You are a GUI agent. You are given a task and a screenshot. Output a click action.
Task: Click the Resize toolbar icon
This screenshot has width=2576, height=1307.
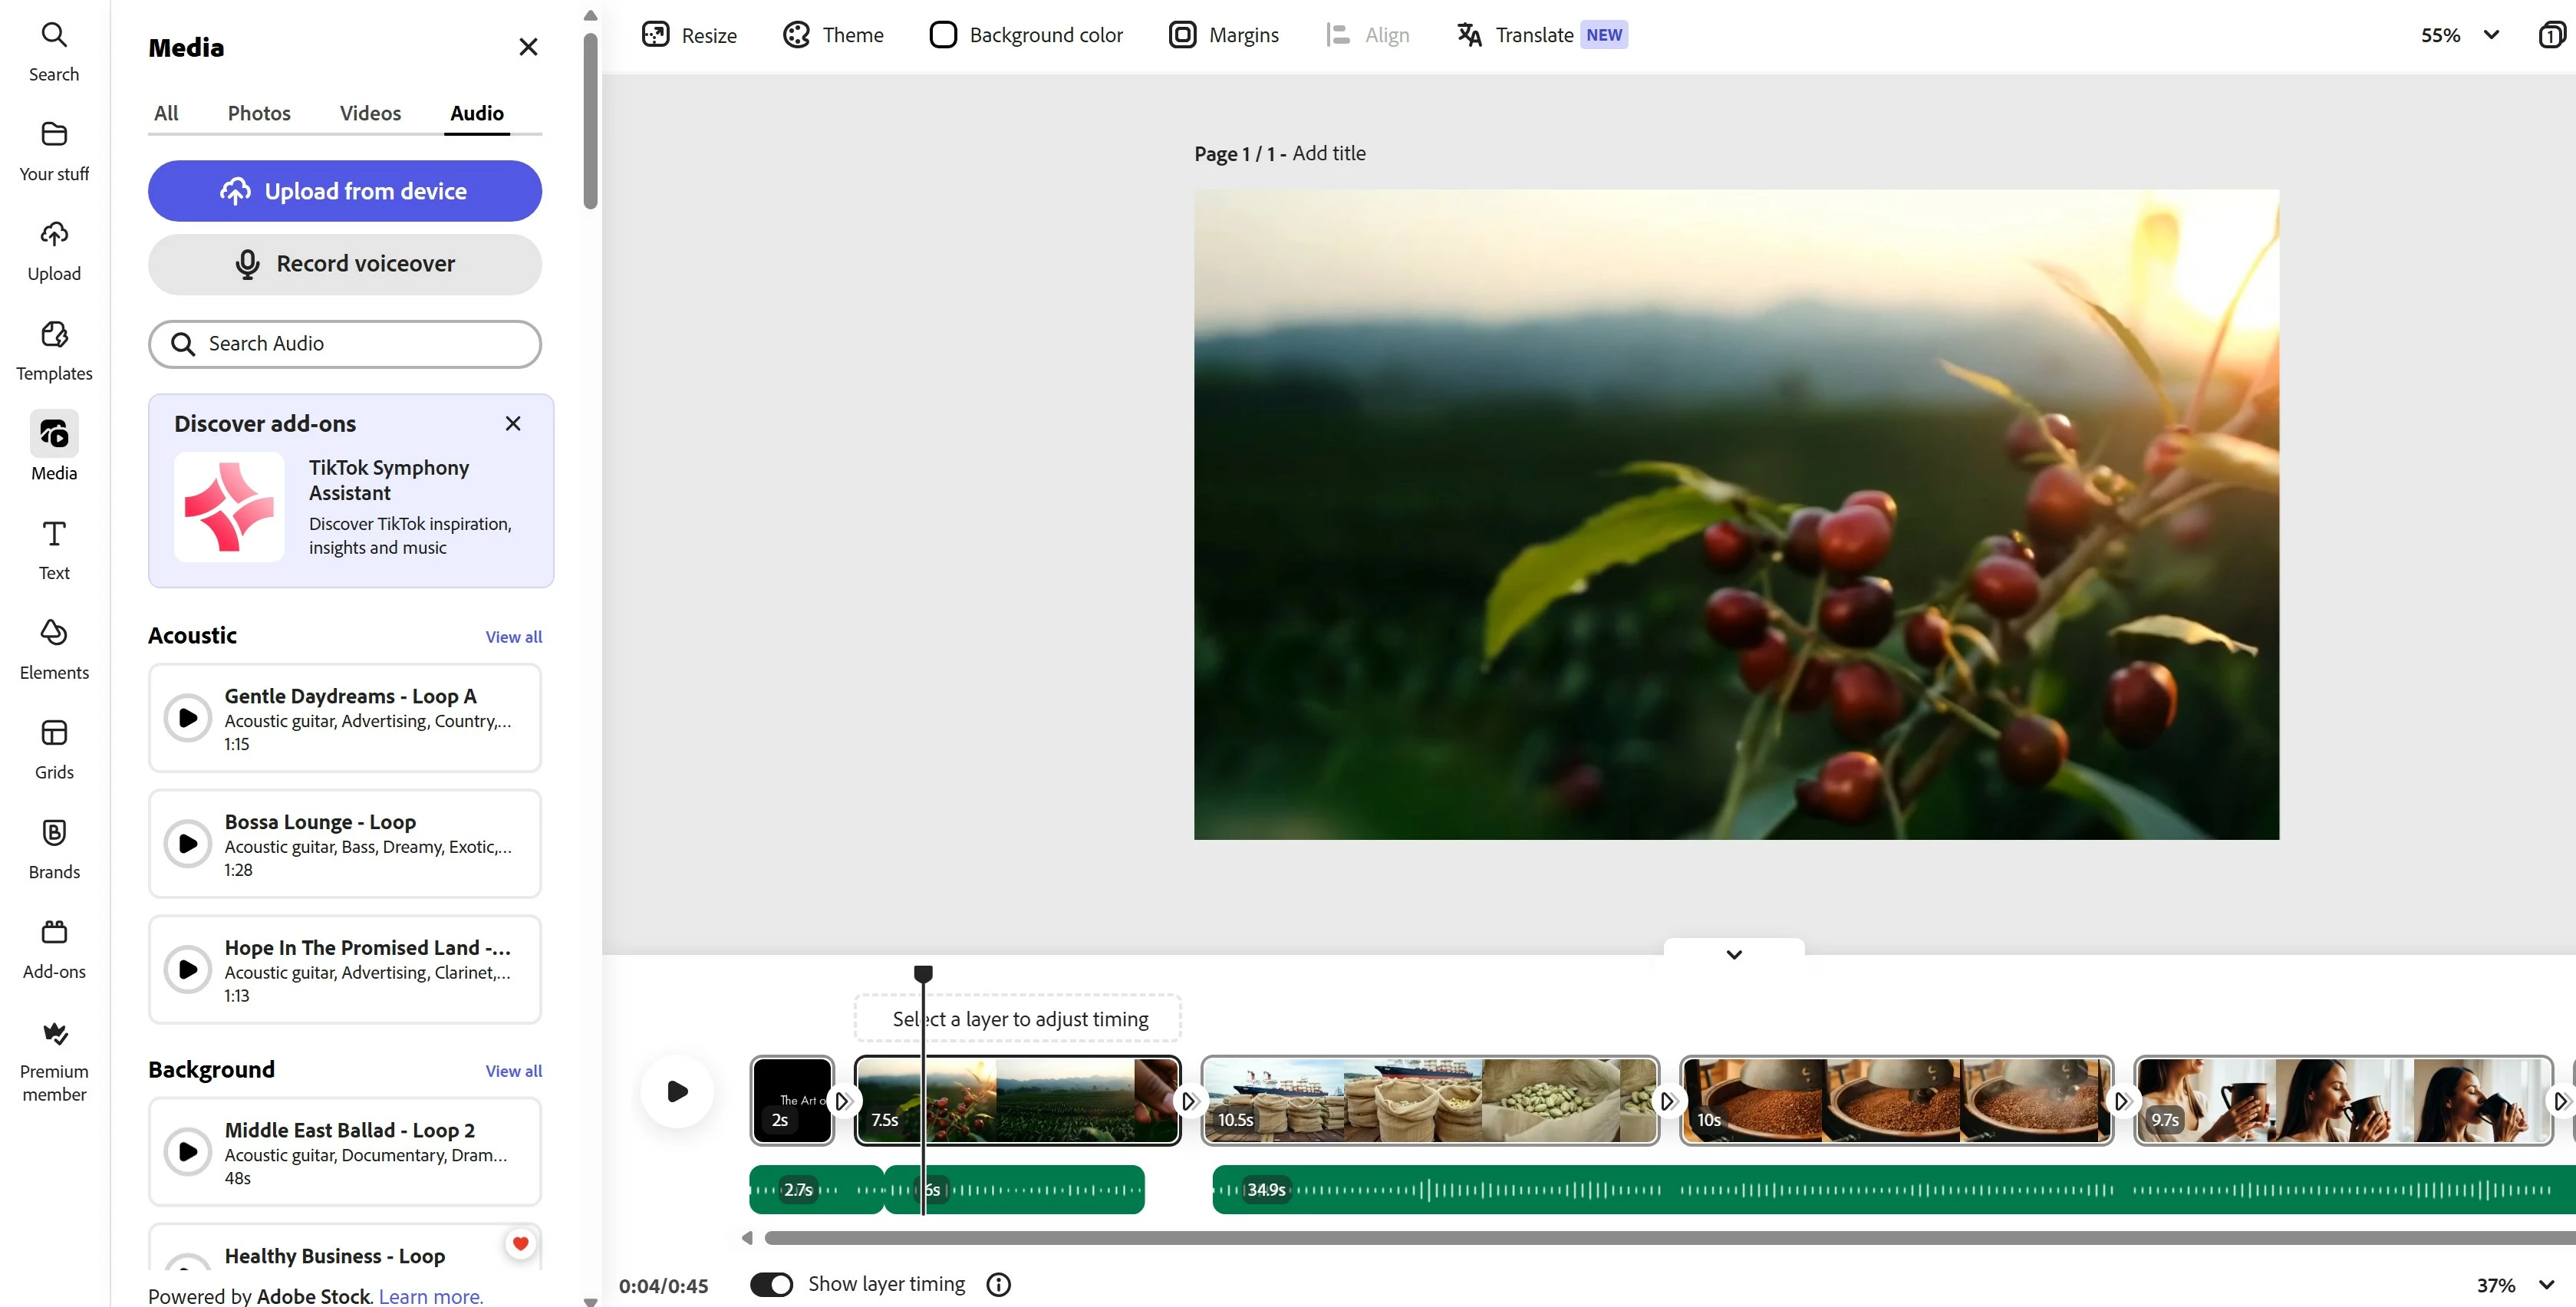point(656,35)
